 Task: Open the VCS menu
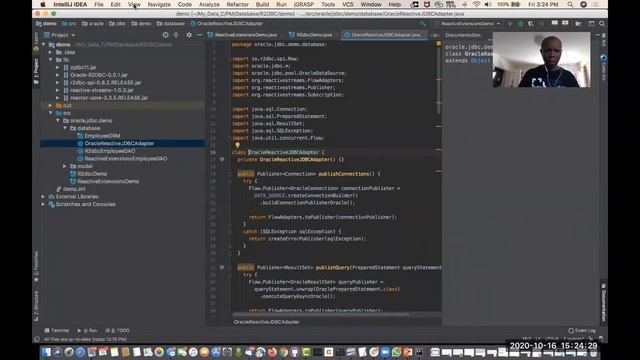[348, 4]
